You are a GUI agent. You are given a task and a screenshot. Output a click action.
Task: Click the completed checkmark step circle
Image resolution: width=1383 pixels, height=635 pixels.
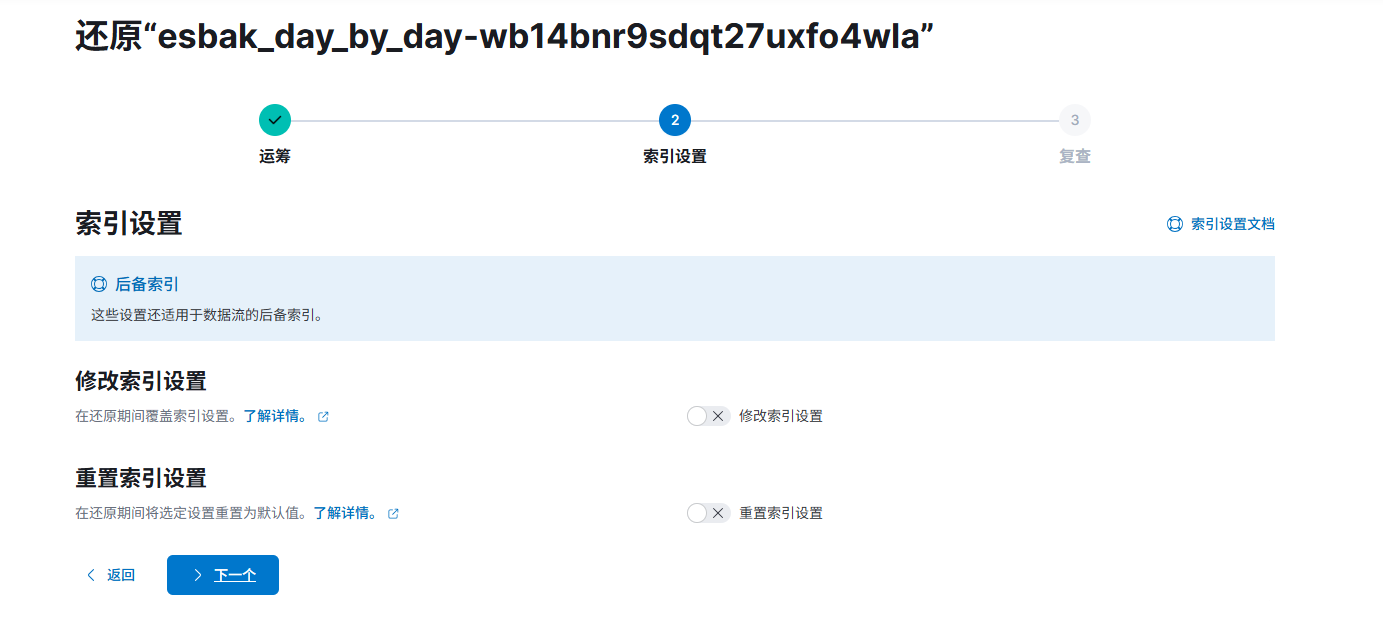tap(275, 120)
